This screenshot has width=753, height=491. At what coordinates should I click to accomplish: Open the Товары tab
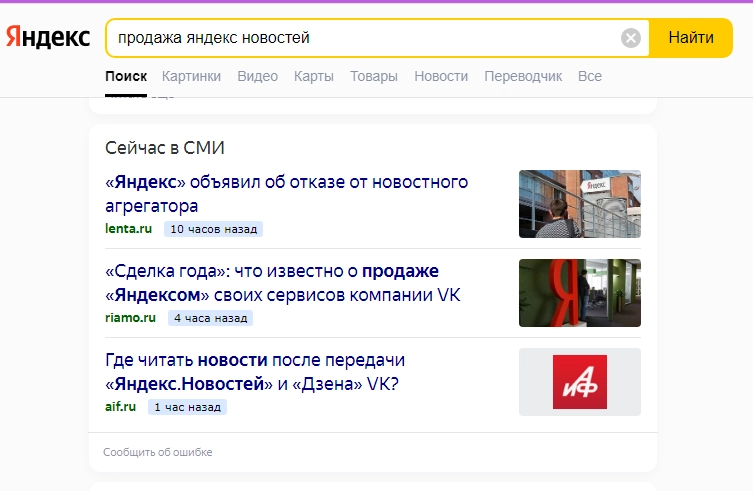(374, 76)
